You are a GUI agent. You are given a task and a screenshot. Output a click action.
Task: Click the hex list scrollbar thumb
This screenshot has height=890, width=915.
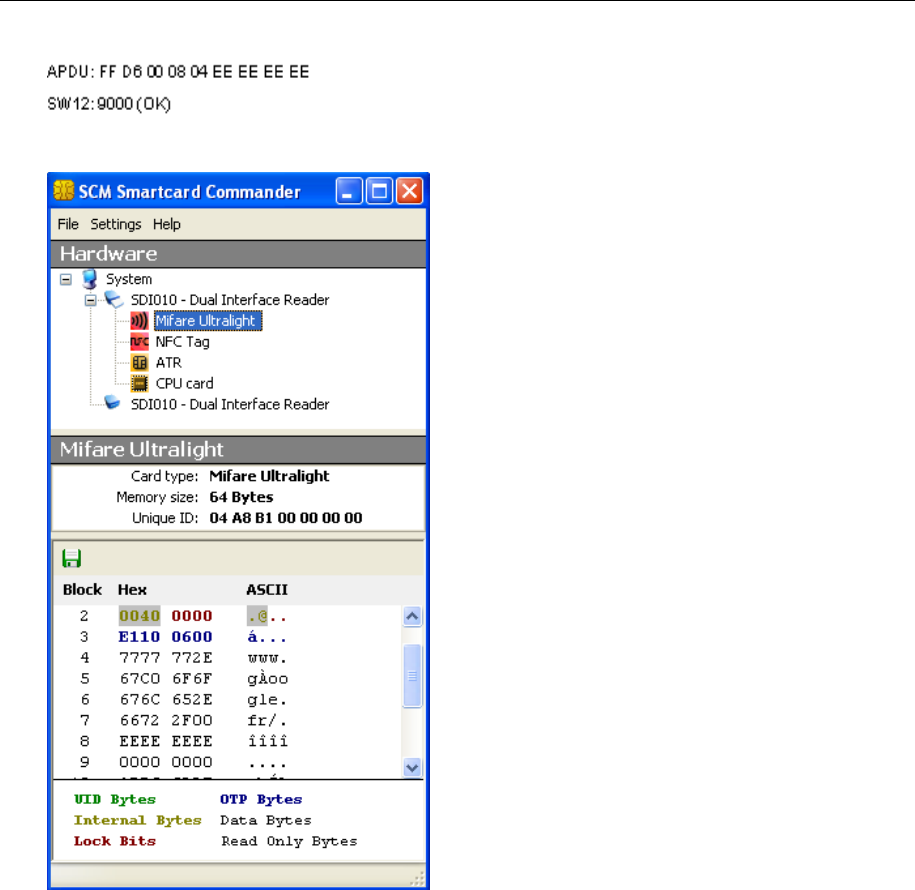[412, 676]
